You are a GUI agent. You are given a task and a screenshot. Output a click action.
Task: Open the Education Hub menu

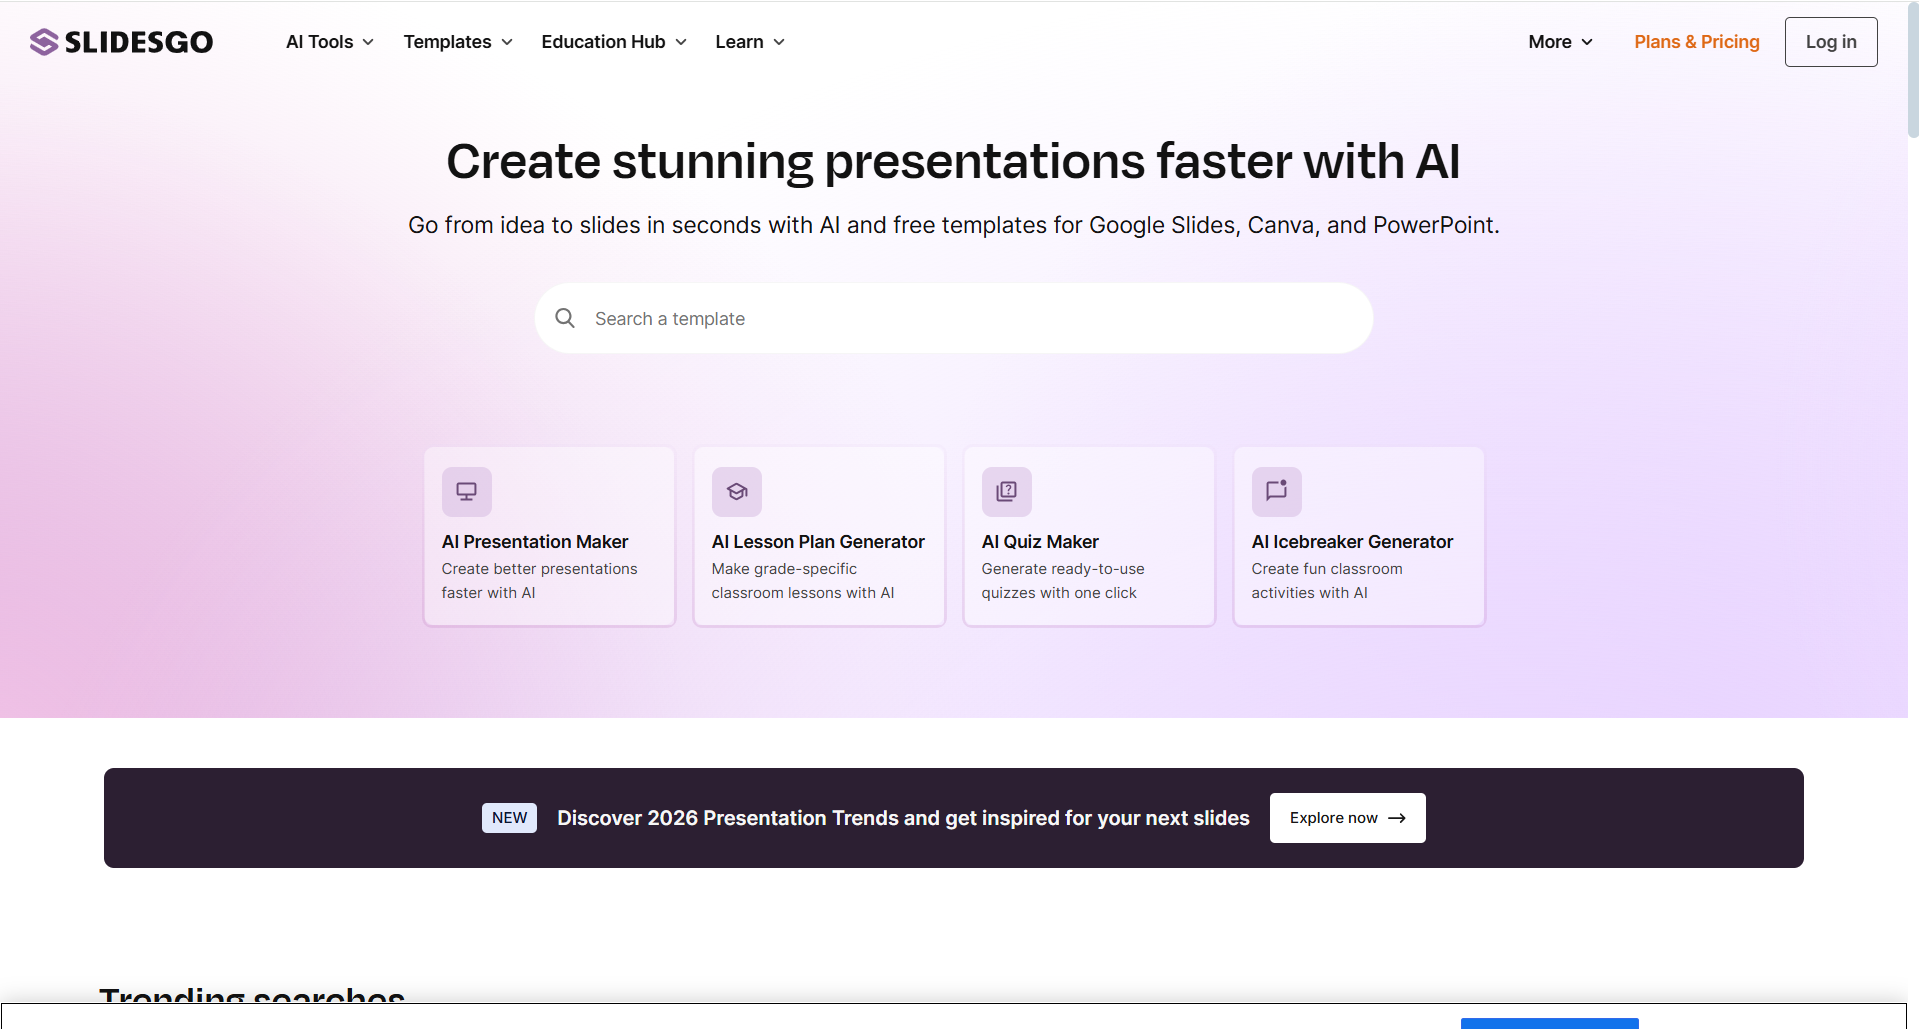pyautogui.click(x=614, y=42)
